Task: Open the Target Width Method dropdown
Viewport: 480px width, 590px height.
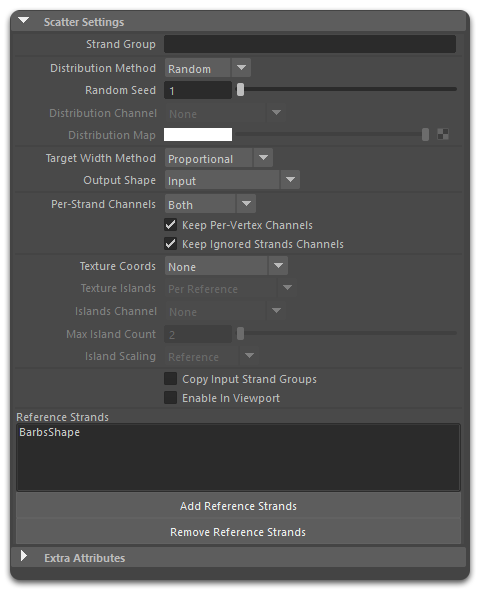Action: pyautogui.click(x=219, y=158)
